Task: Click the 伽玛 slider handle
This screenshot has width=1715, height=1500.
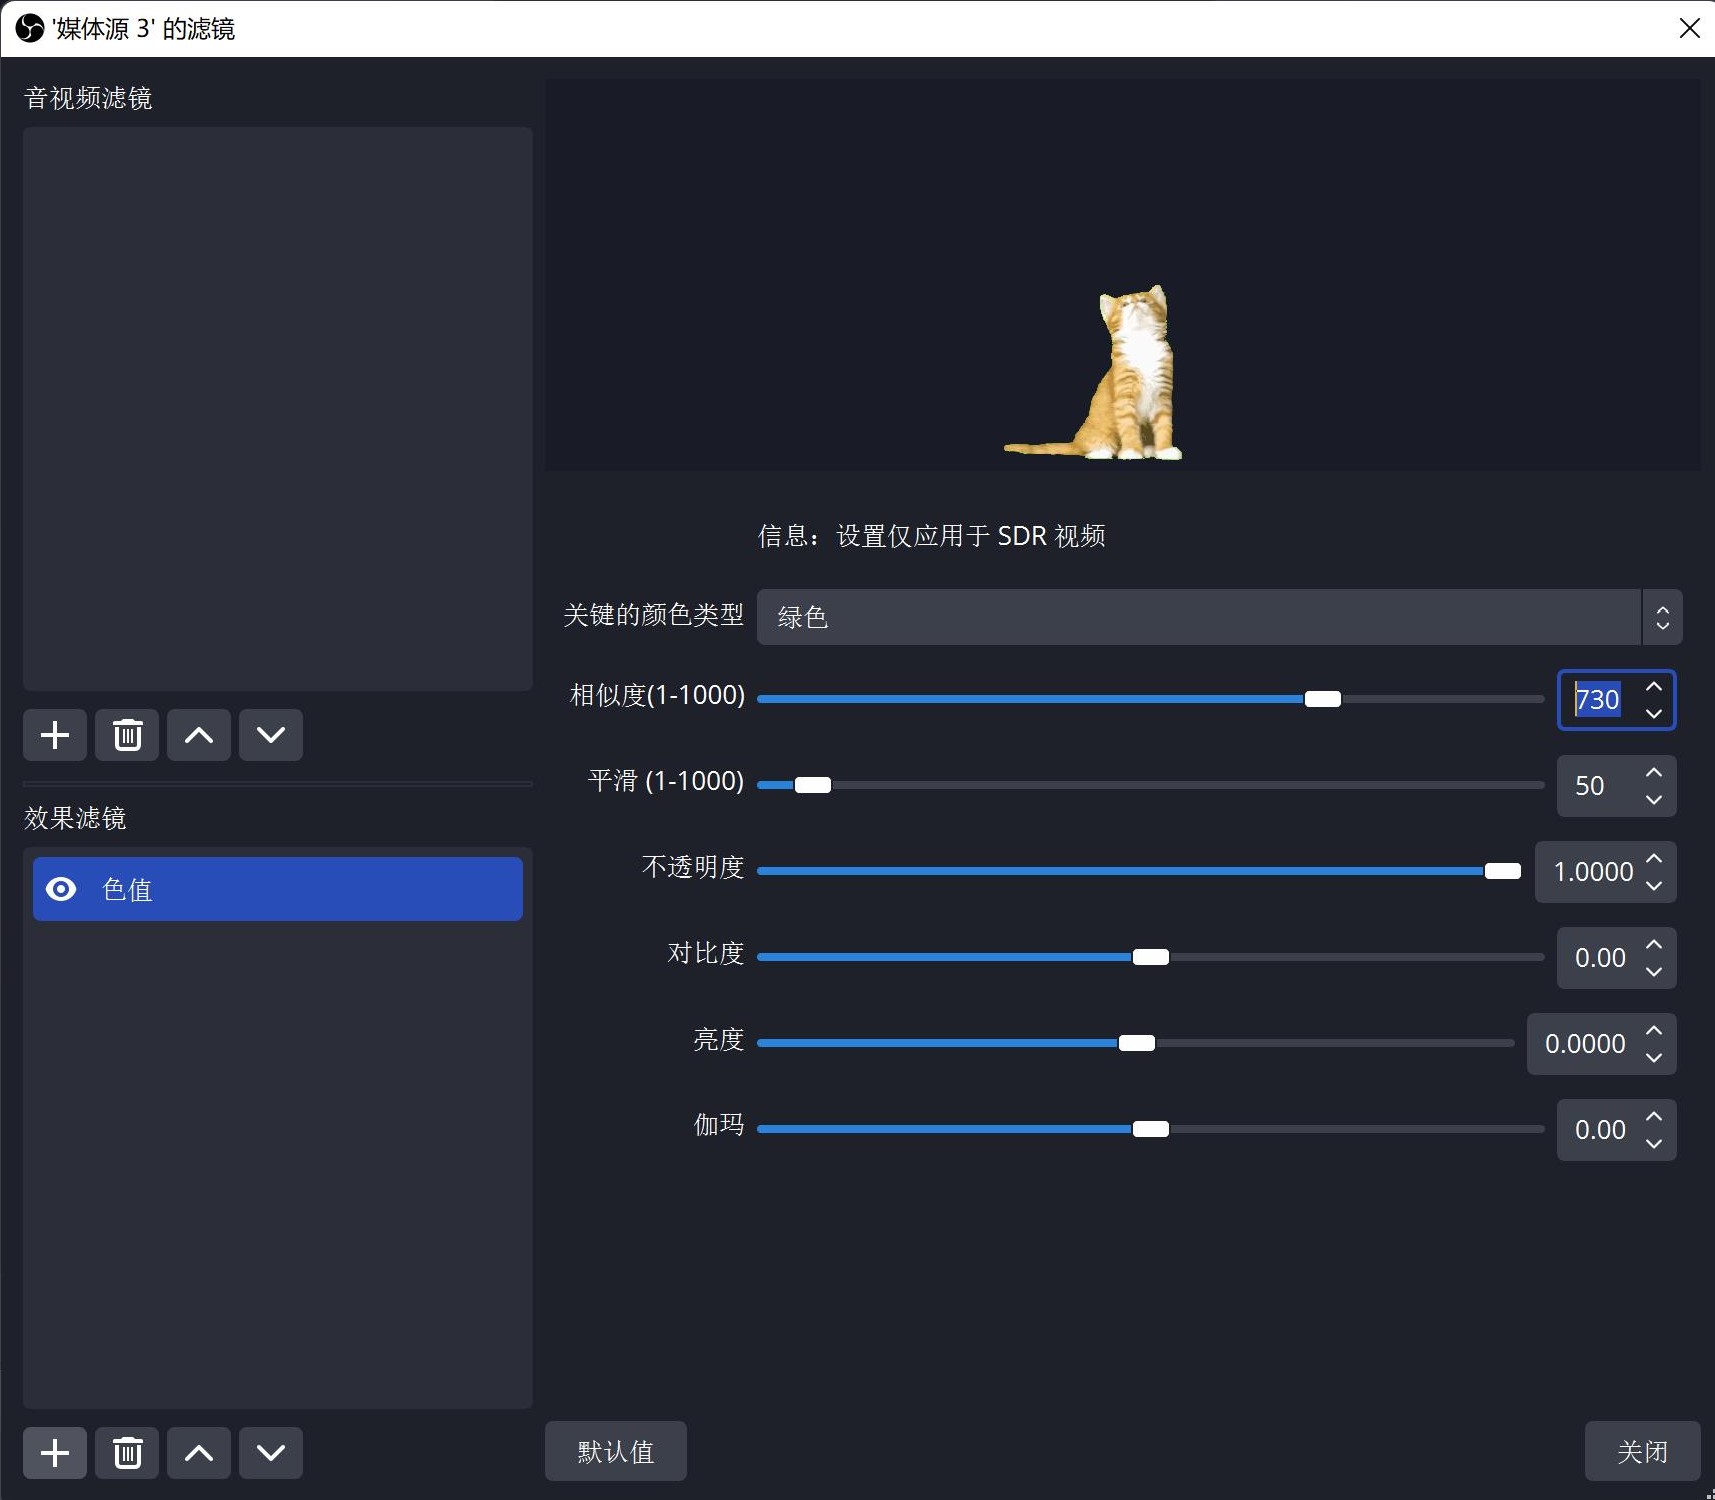Action: (1150, 1129)
